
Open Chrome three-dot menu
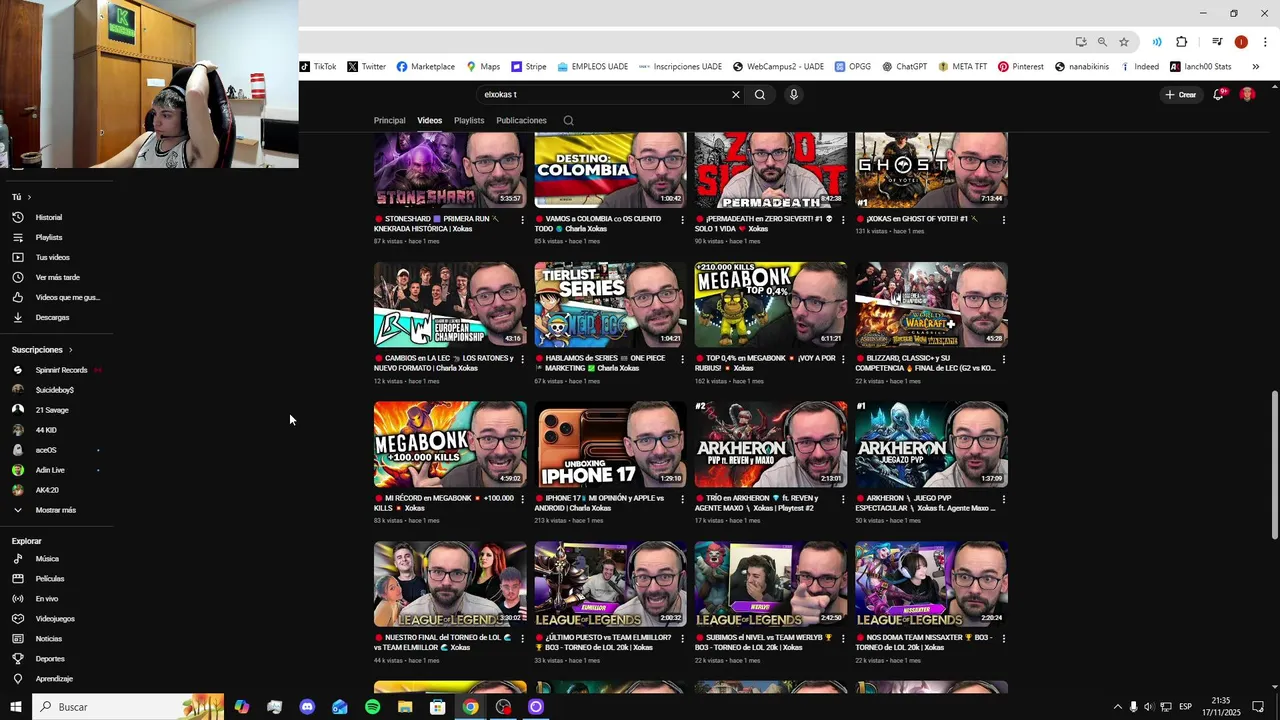pyautogui.click(x=1266, y=42)
